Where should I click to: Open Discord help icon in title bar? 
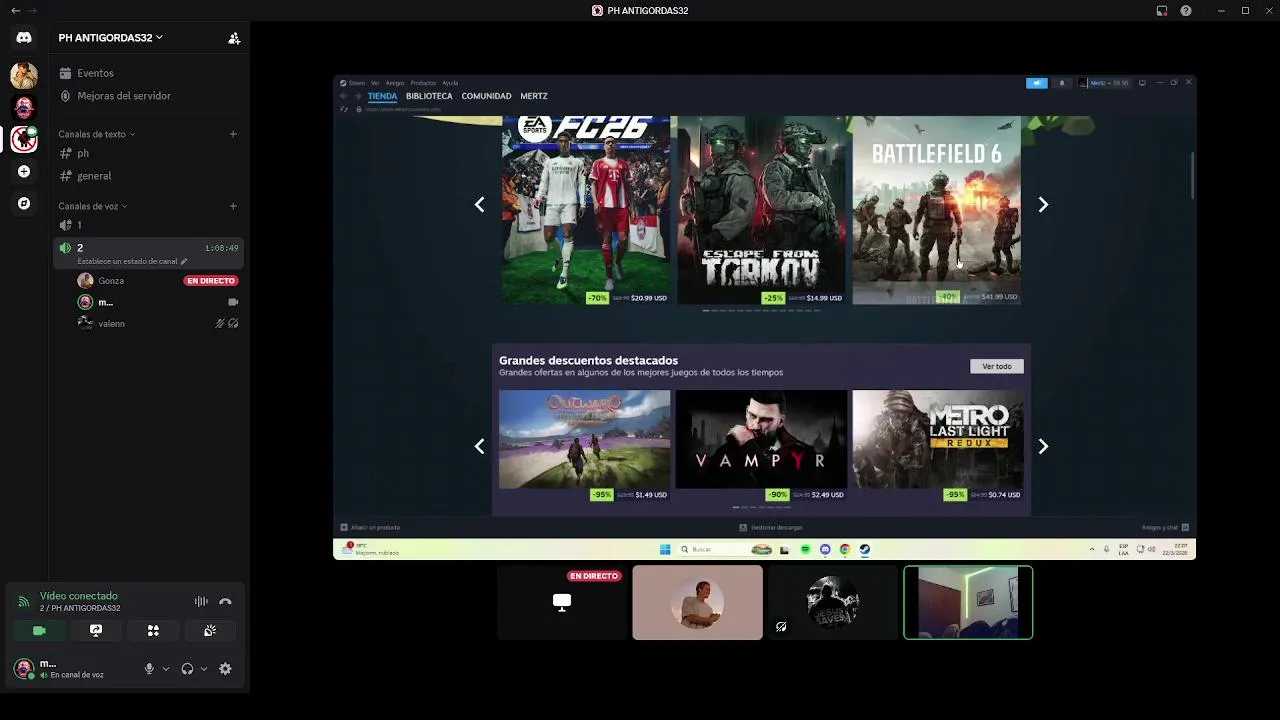click(x=1186, y=11)
